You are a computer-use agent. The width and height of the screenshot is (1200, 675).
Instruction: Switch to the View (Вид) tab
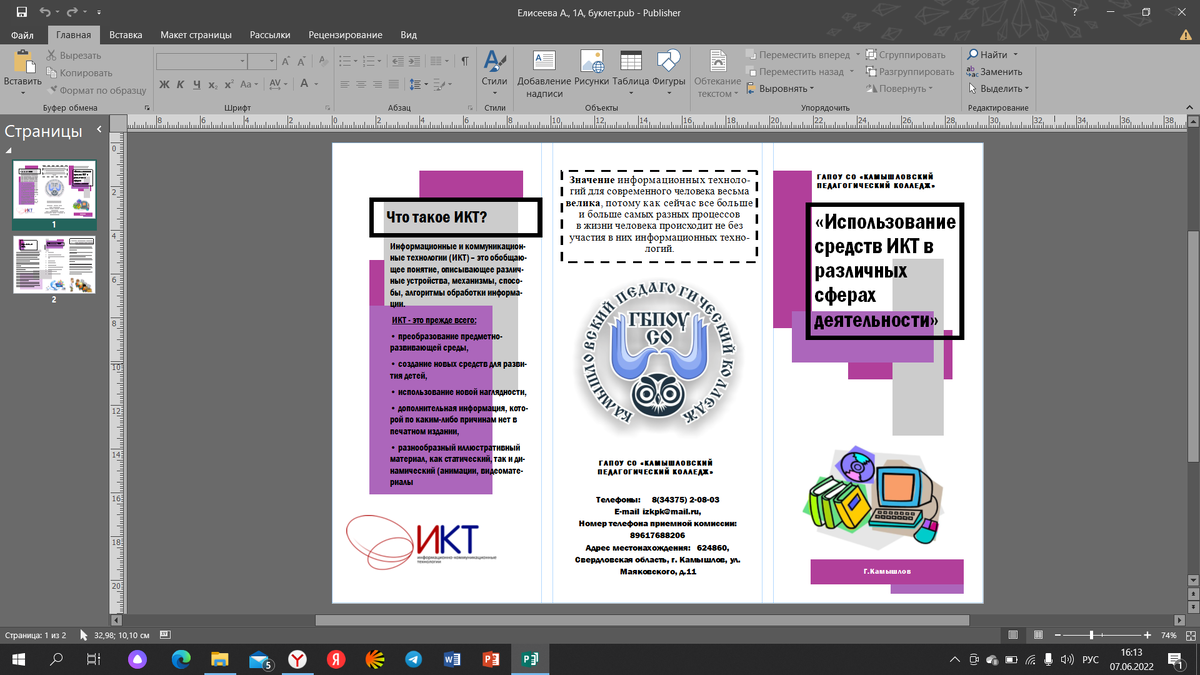click(x=408, y=35)
